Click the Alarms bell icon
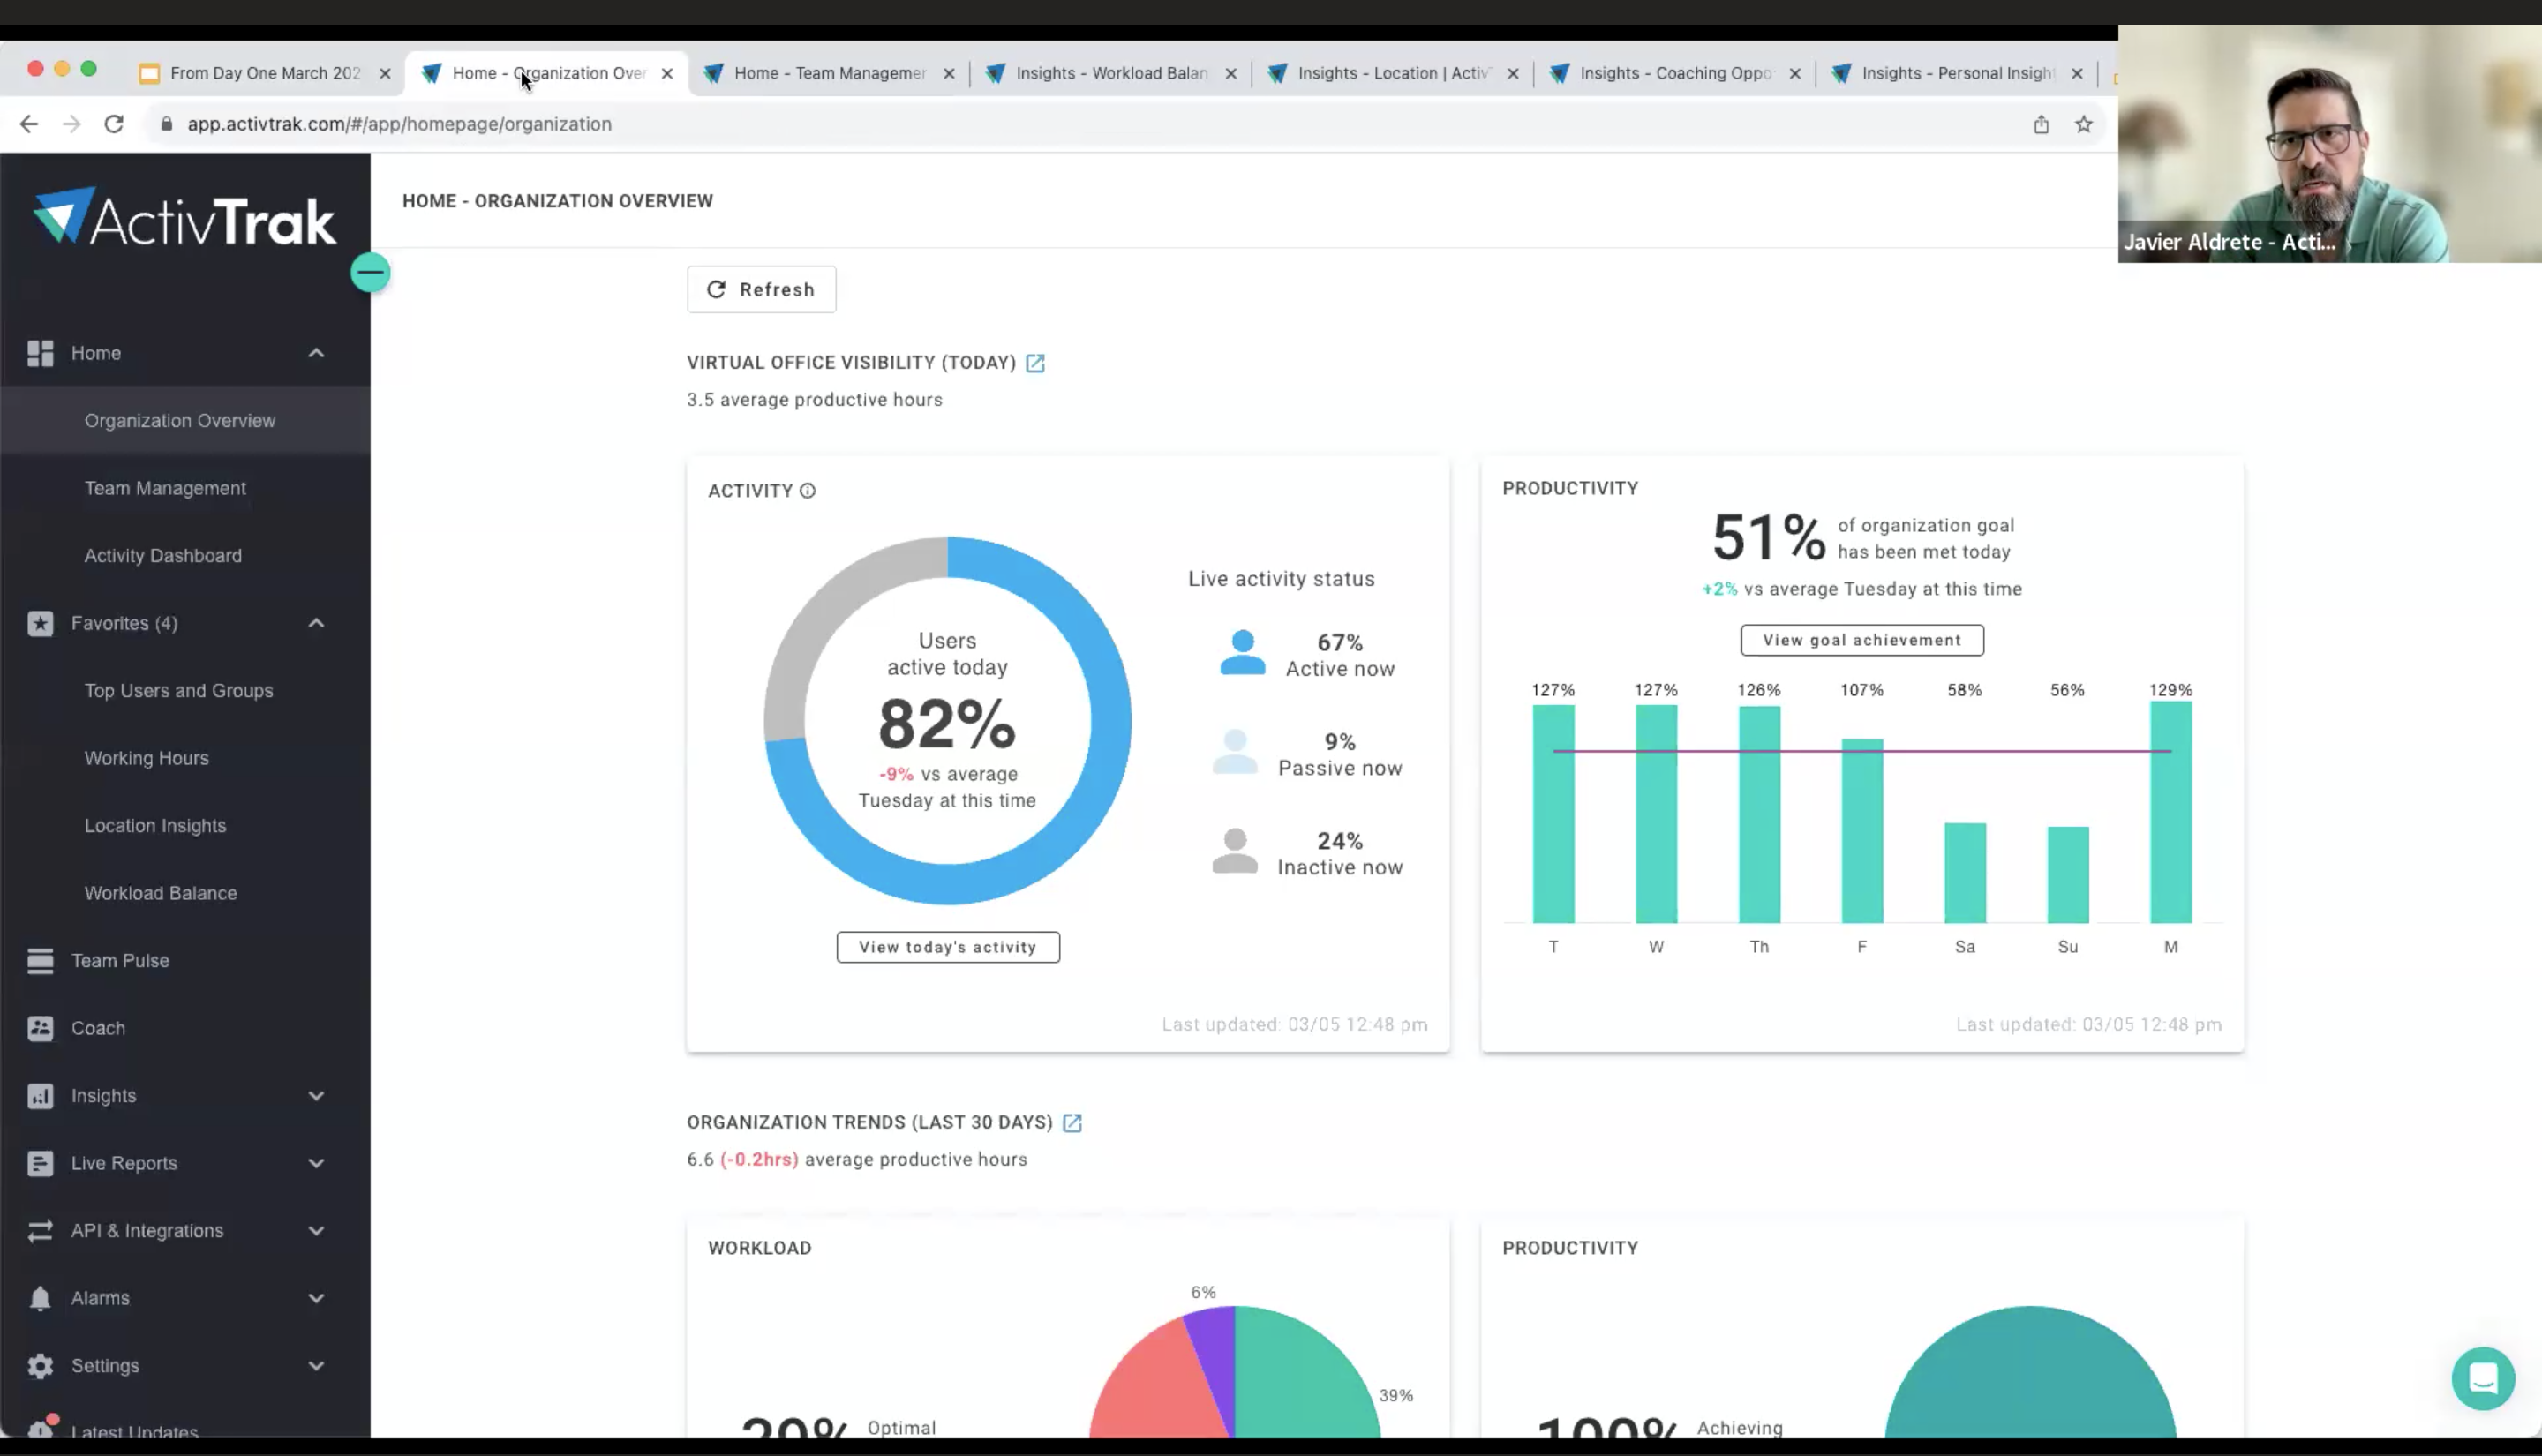 coord(40,1298)
